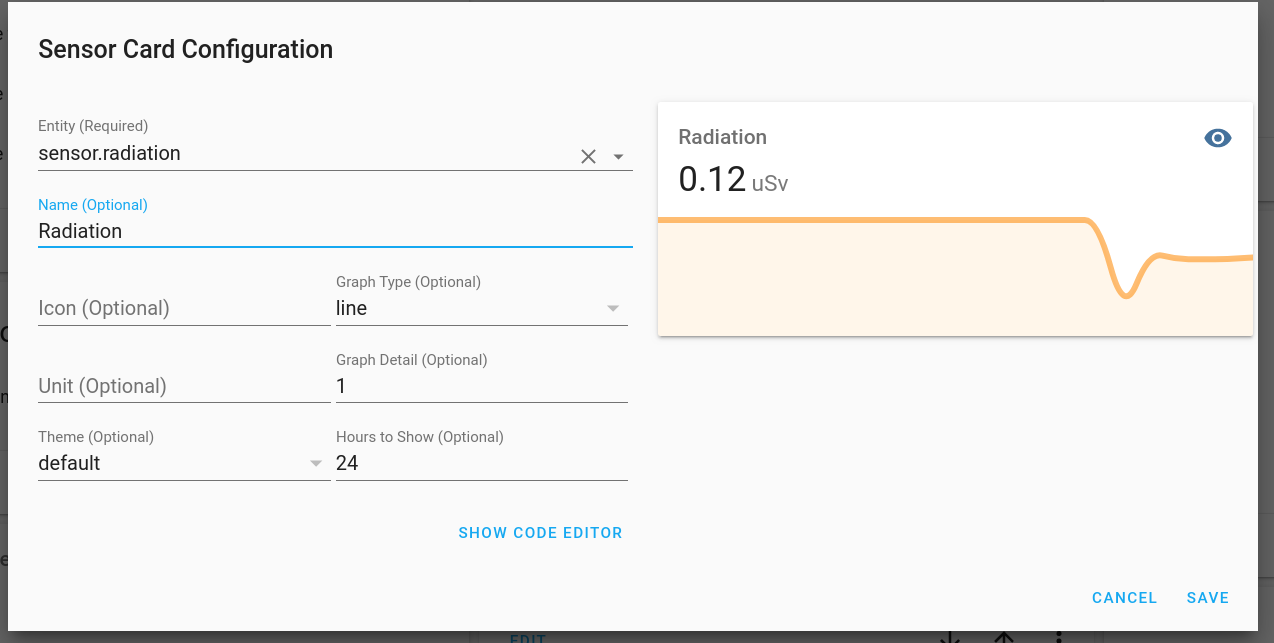Toggle the eye icon on Radiation preview

coord(1217,139)
